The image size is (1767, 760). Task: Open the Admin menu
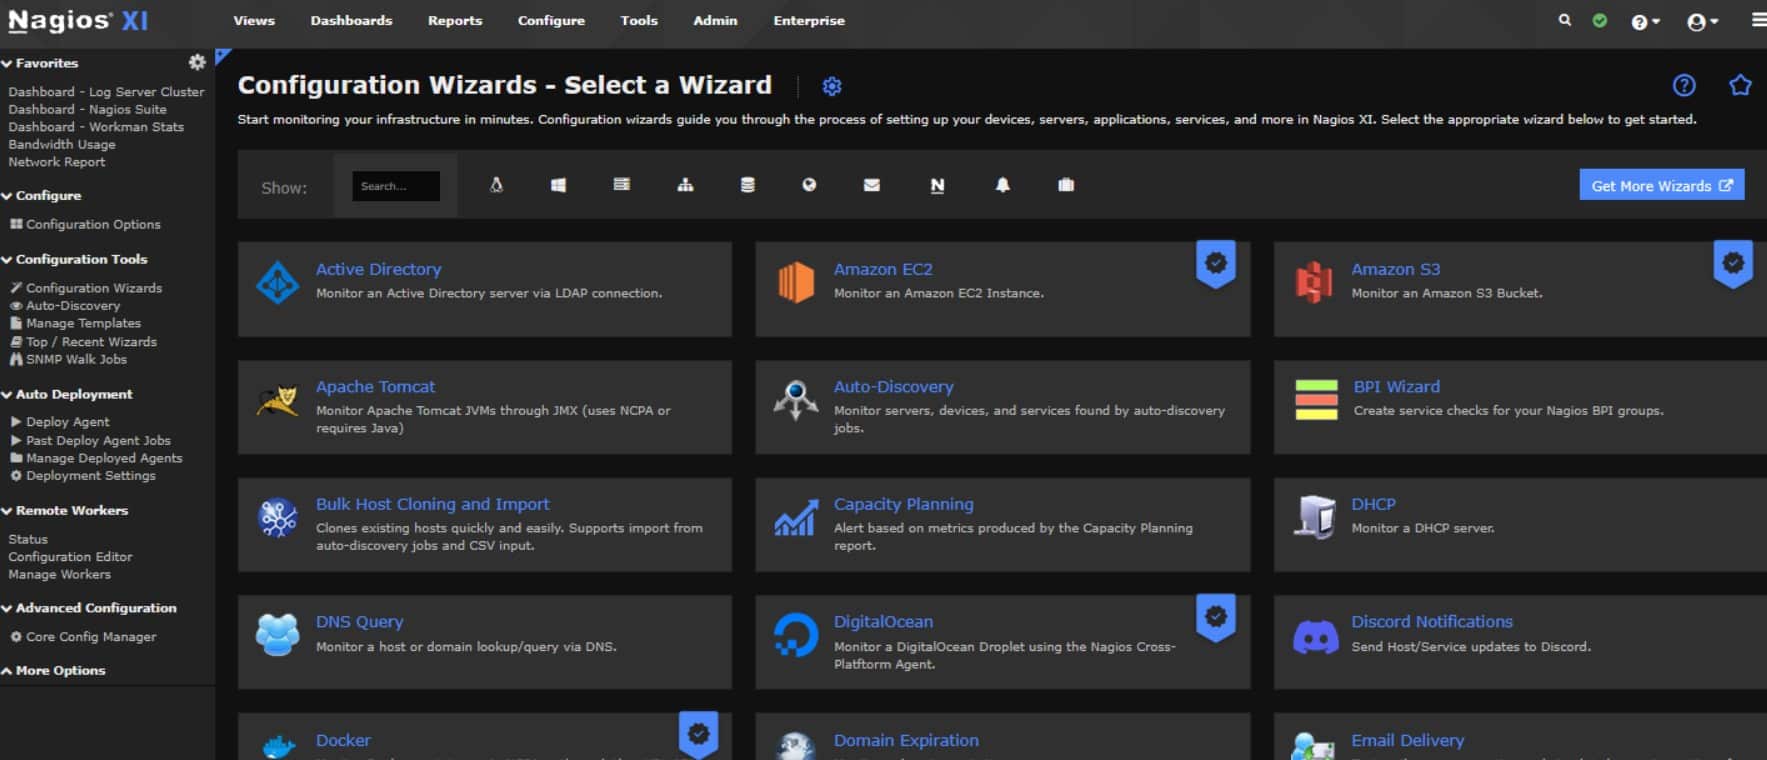click(x=715, y=20)
